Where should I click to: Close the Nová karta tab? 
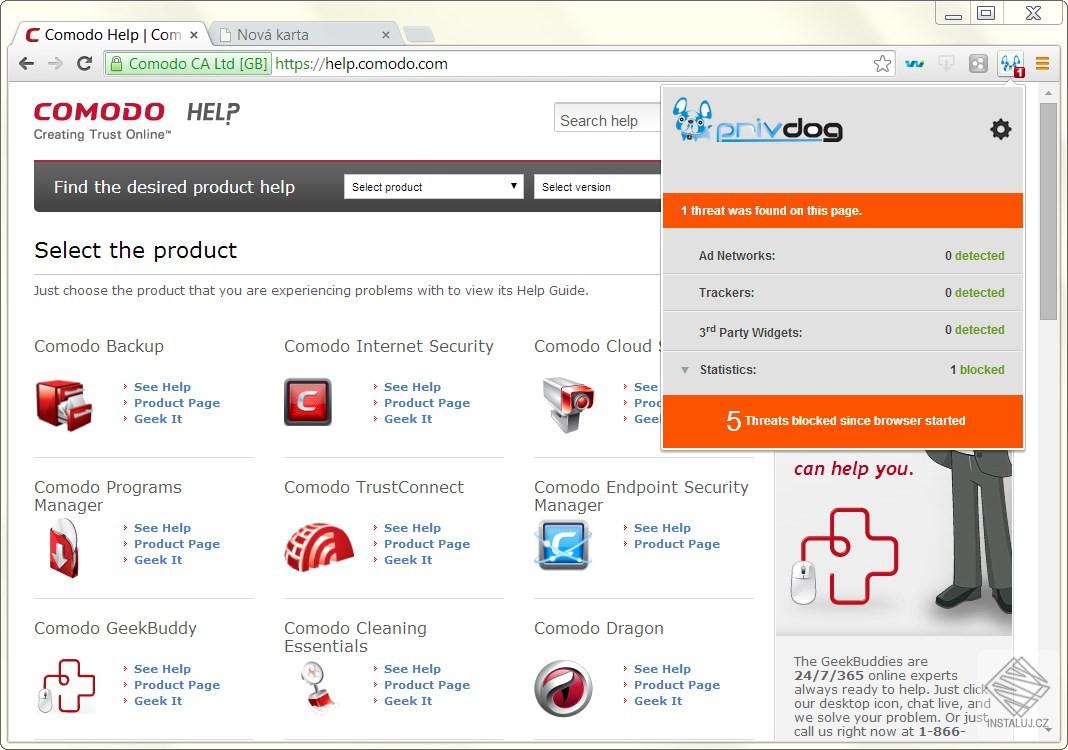[386, 35]
